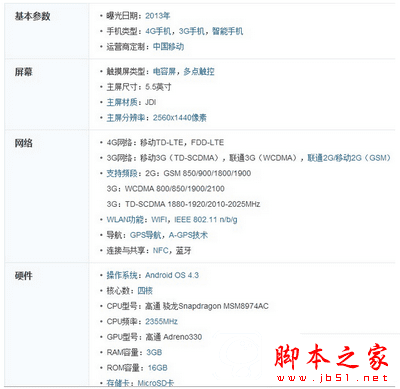Click the IEEE 802.11 n/b/g link
Screen dimensions: 400x389
206,220
